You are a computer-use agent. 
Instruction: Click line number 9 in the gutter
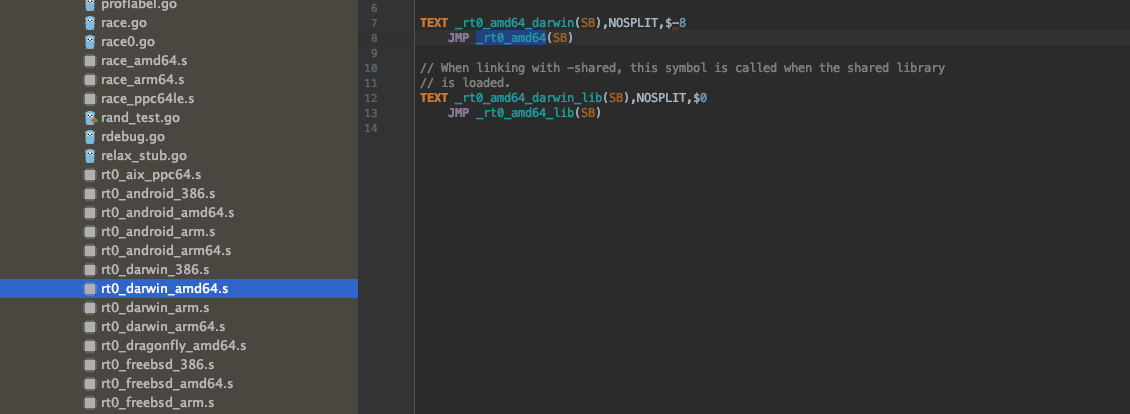coord(373,53)
